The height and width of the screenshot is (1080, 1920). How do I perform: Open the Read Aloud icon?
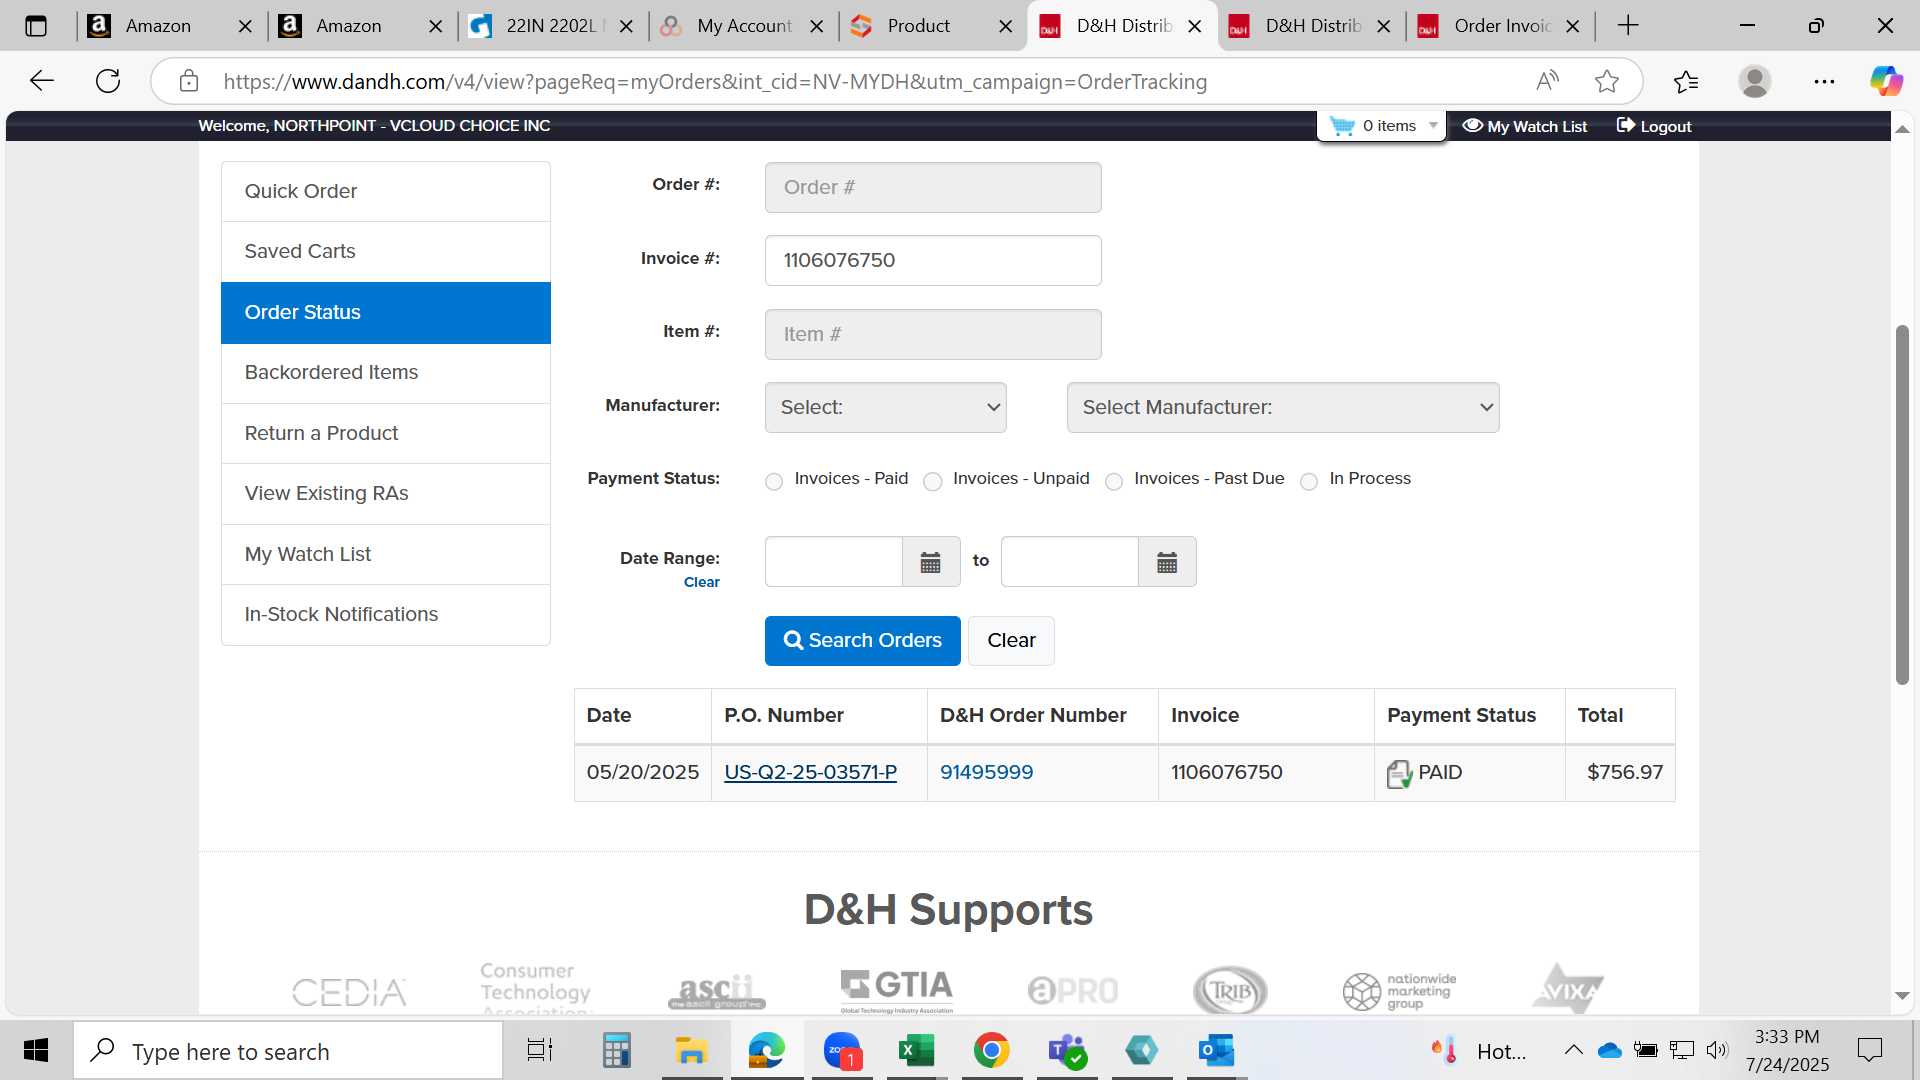1547,81
